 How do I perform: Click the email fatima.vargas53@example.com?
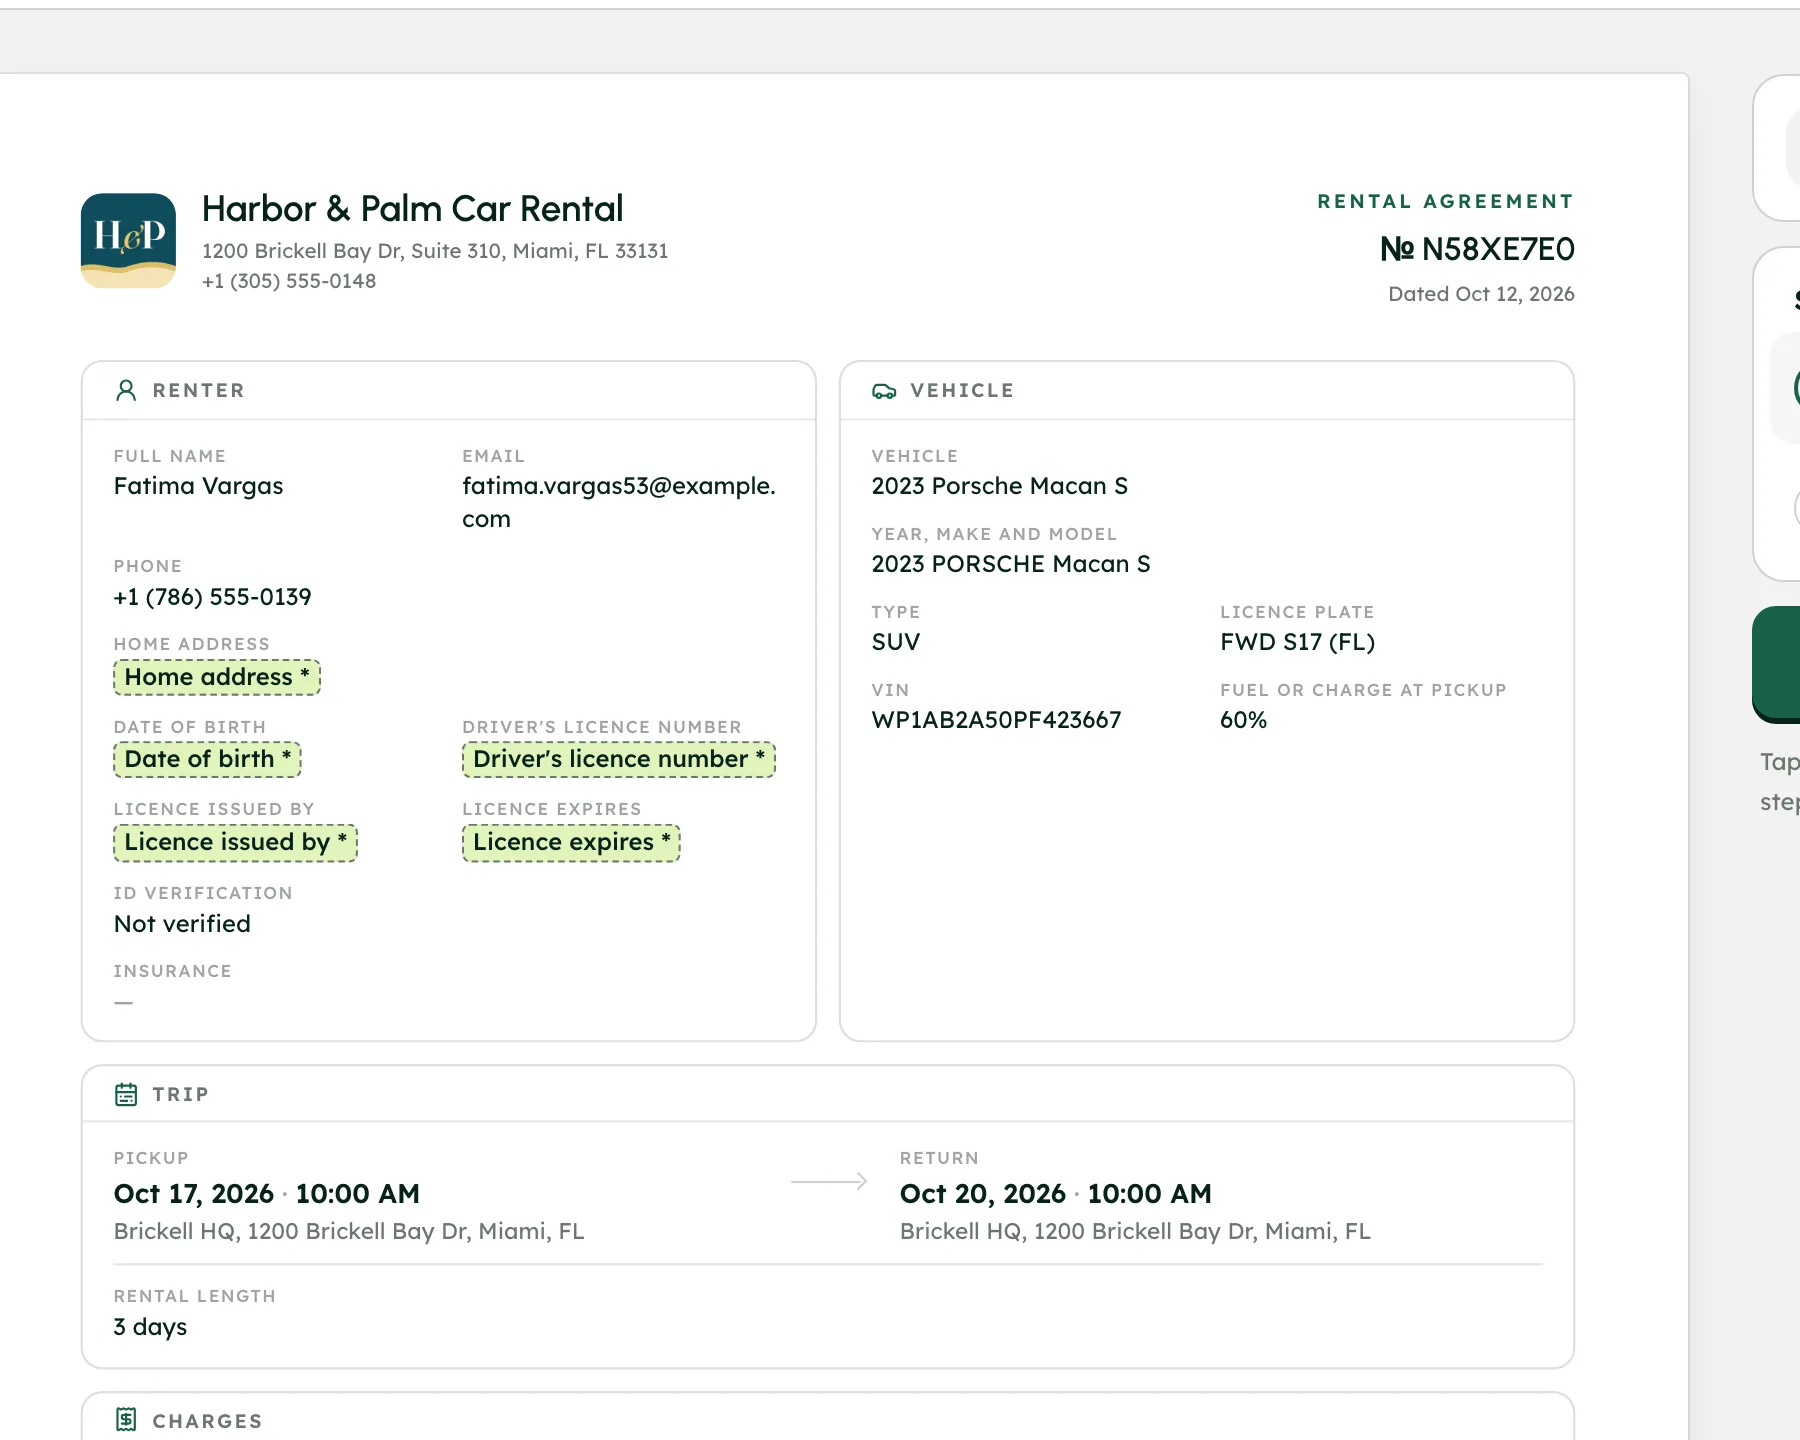coord(619,502)
